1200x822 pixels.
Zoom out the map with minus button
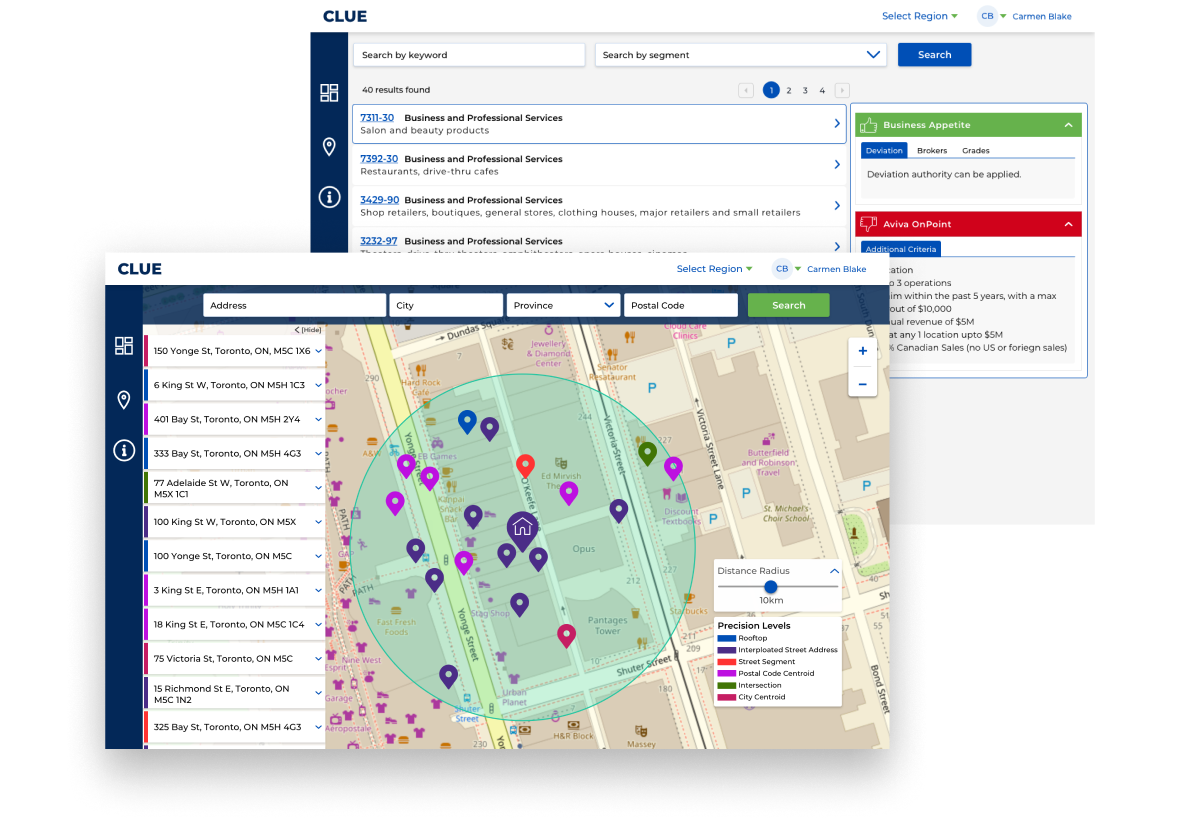[x=862, y=383]
